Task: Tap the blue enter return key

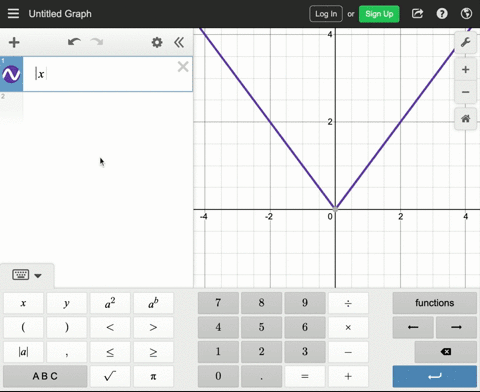Action: (435, 376)
